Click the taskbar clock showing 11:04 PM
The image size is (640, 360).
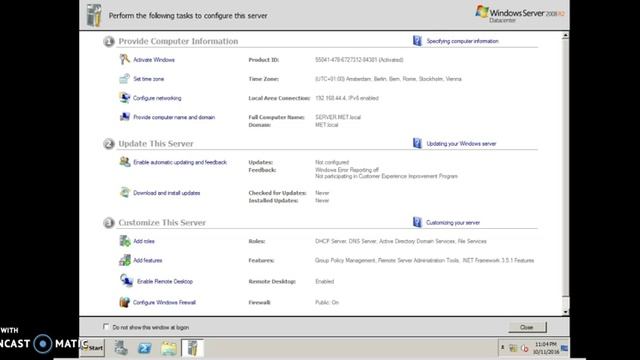(x=546, y=348)
